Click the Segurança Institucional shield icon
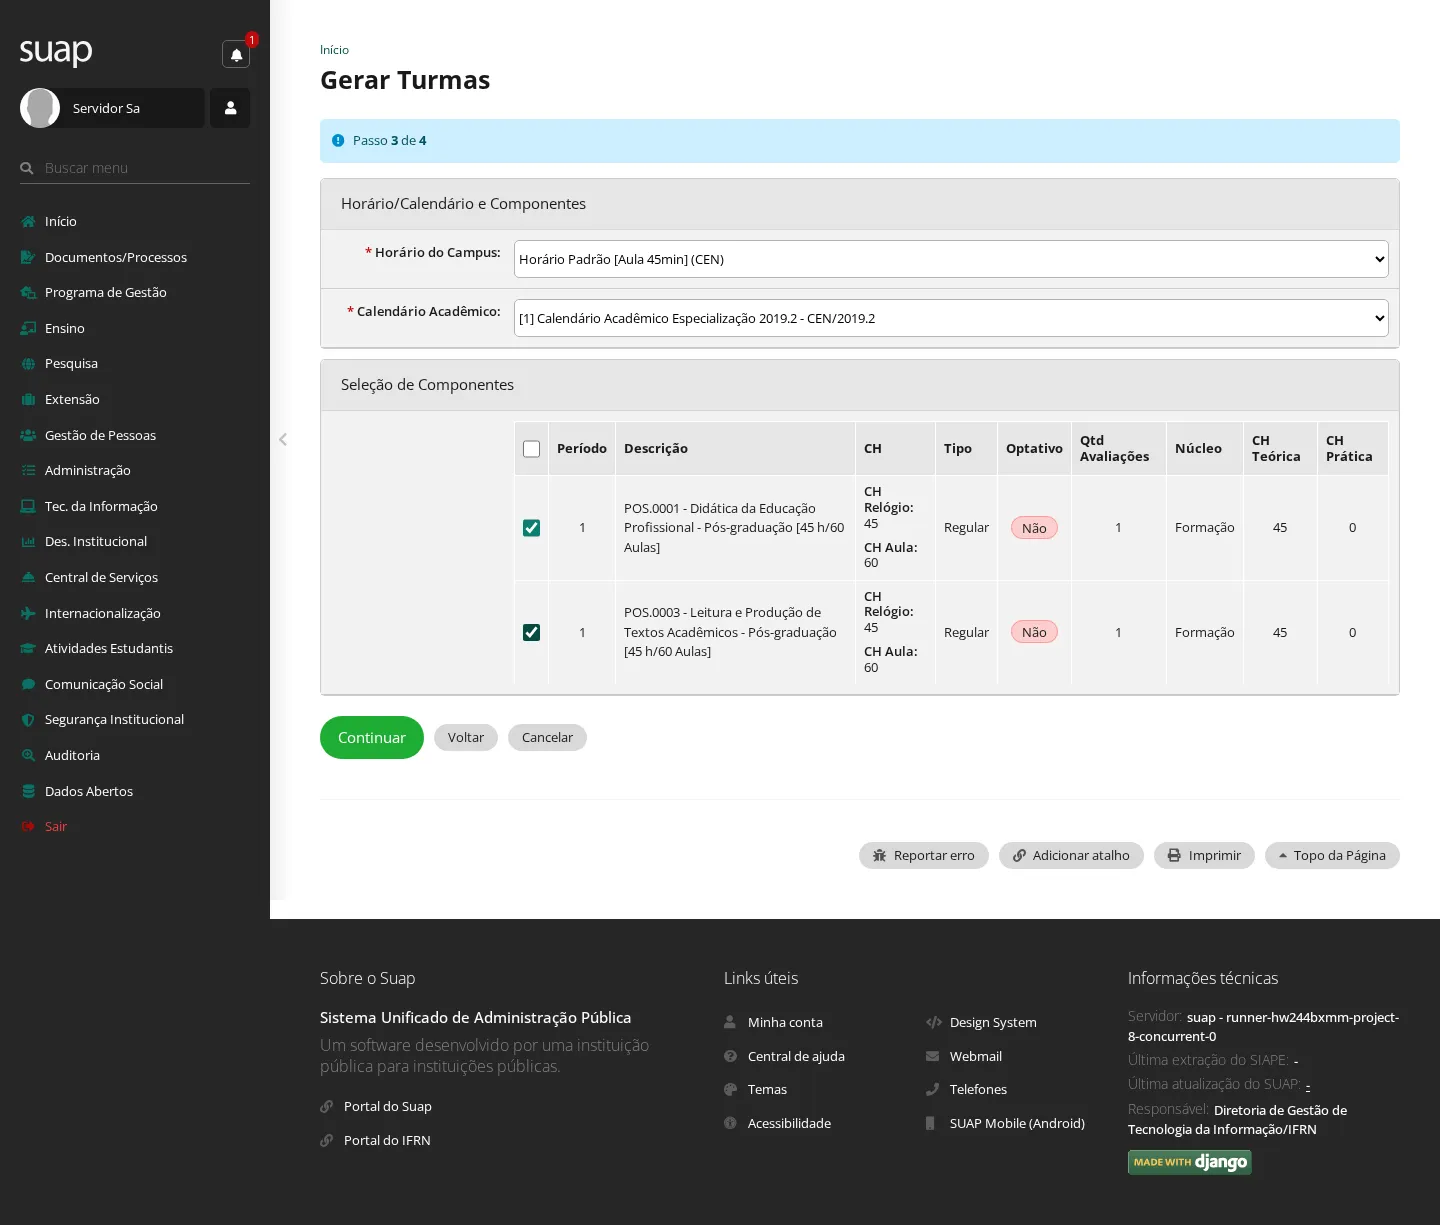Screen dimensions: 1440x1225 [x=28, y=719]
